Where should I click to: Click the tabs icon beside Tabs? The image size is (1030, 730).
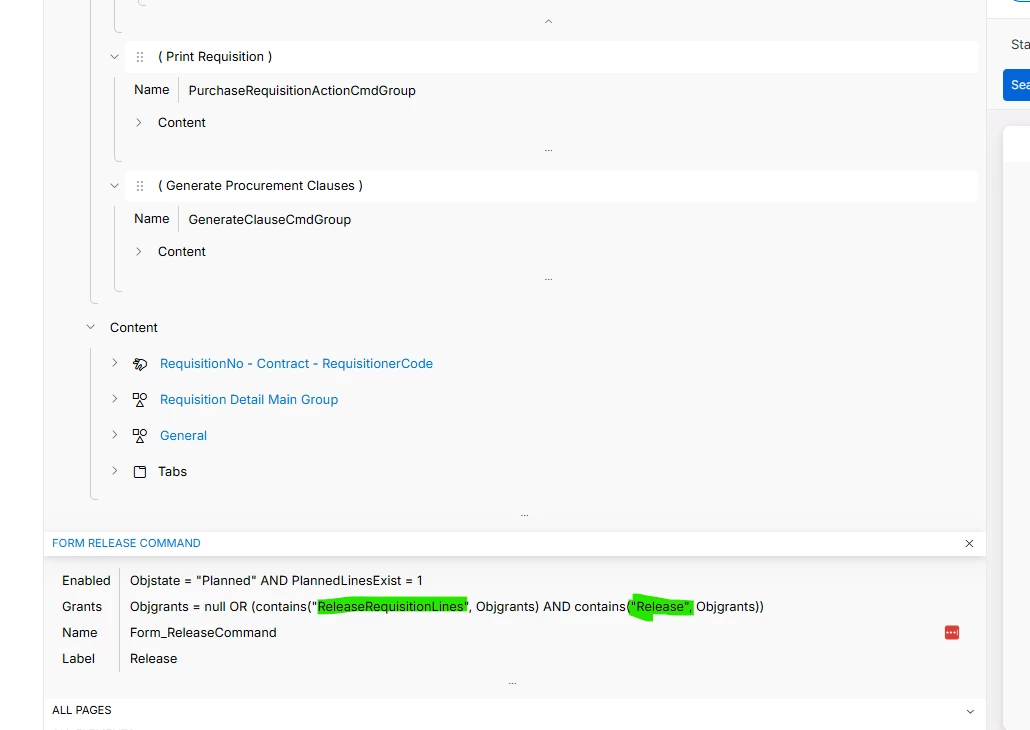pos(140,472)
